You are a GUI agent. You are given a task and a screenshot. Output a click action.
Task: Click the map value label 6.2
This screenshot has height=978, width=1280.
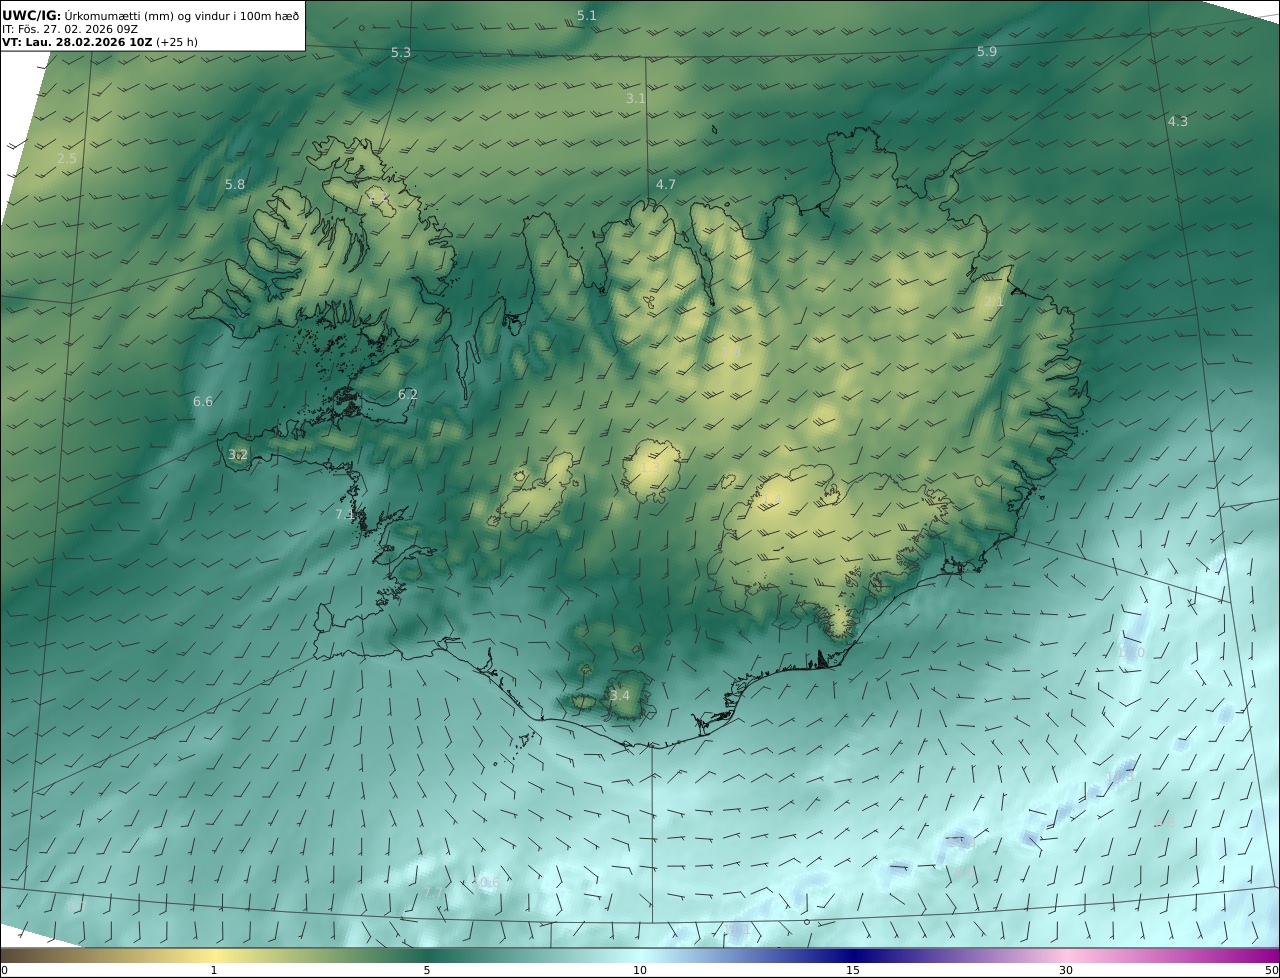point(408,394)
